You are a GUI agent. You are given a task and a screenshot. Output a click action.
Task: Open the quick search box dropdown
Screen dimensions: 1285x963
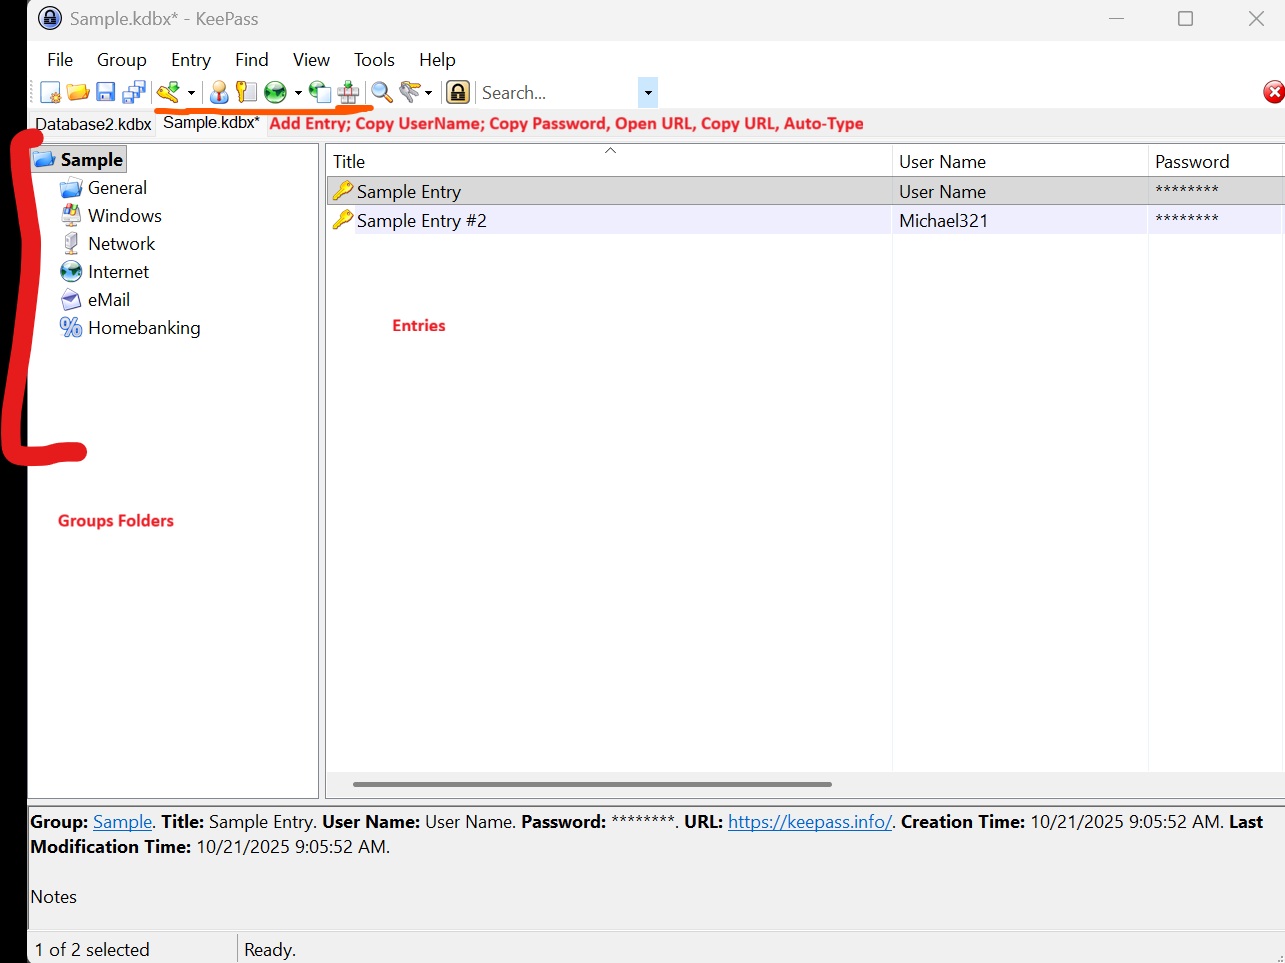click(648, 93)
